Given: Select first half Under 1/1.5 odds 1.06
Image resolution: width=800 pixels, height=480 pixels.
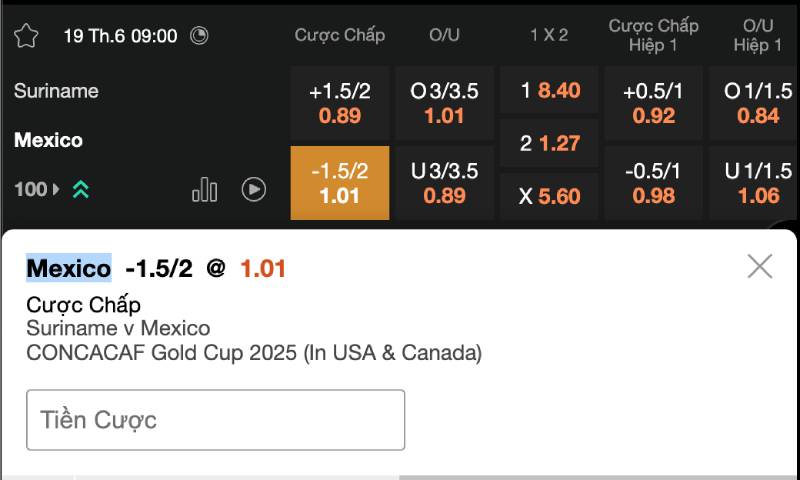Looking at the screenshot, I should pos(757,183).
